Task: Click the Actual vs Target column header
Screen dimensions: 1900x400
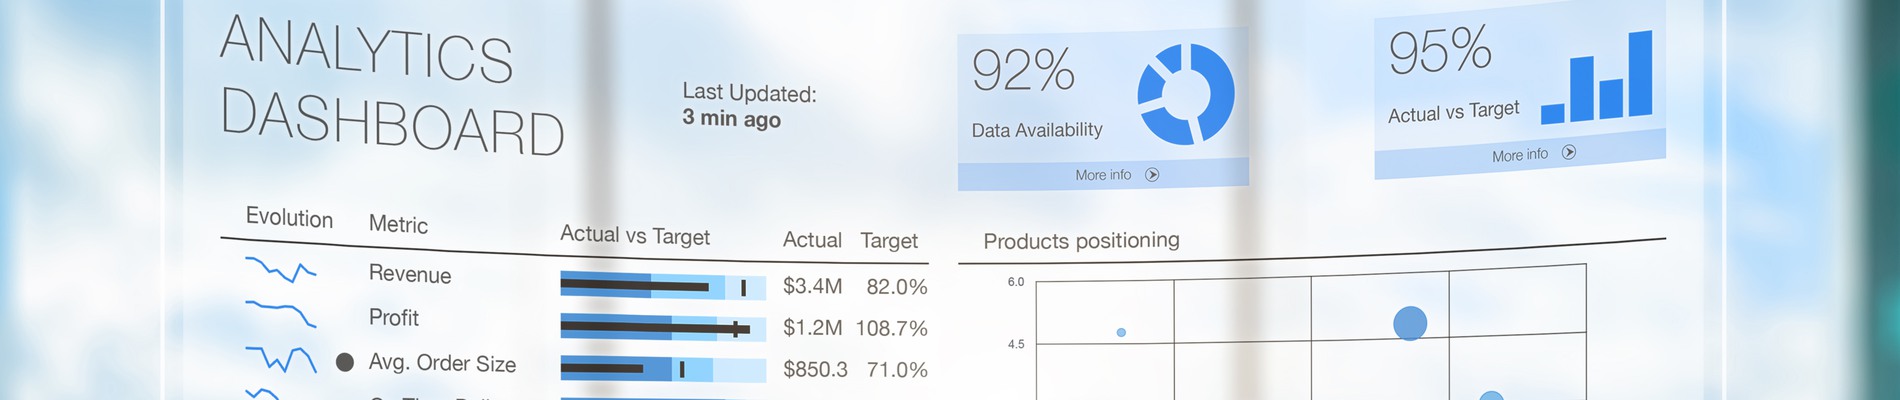Action: pyautogui.click(x=635, y=236)
